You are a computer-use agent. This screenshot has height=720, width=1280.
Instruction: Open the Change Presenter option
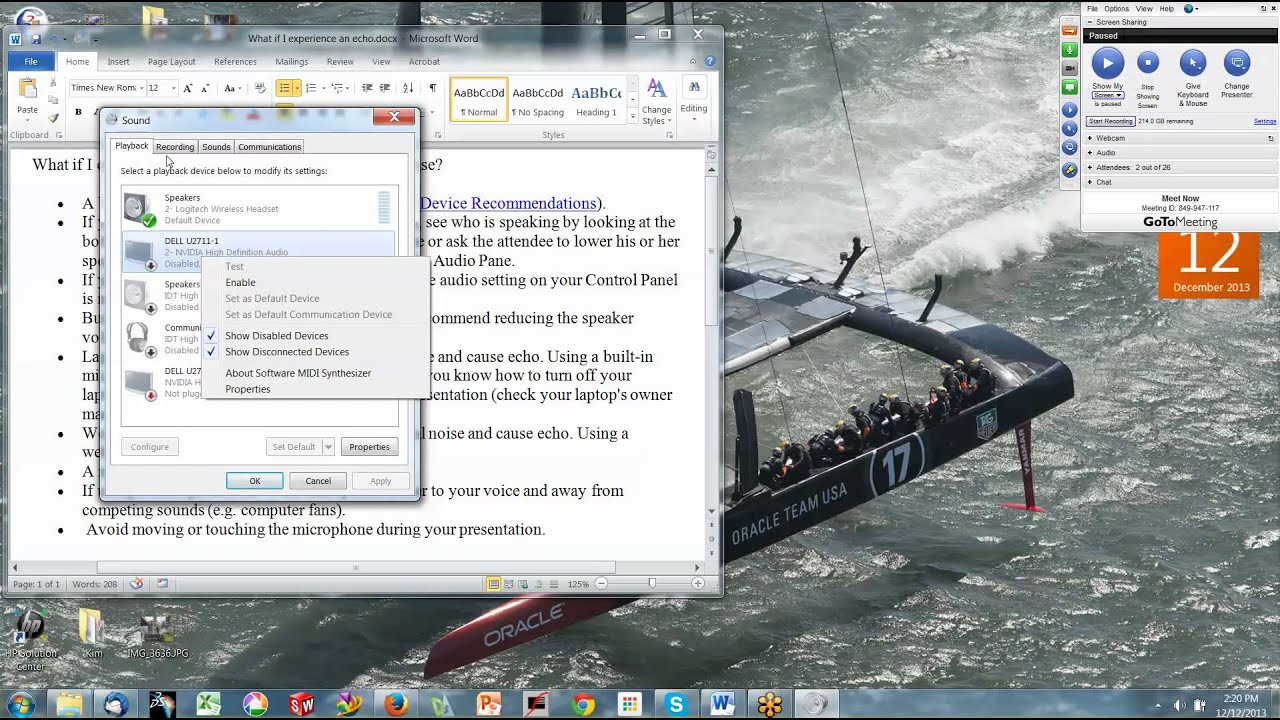(x=1237, y=63)
